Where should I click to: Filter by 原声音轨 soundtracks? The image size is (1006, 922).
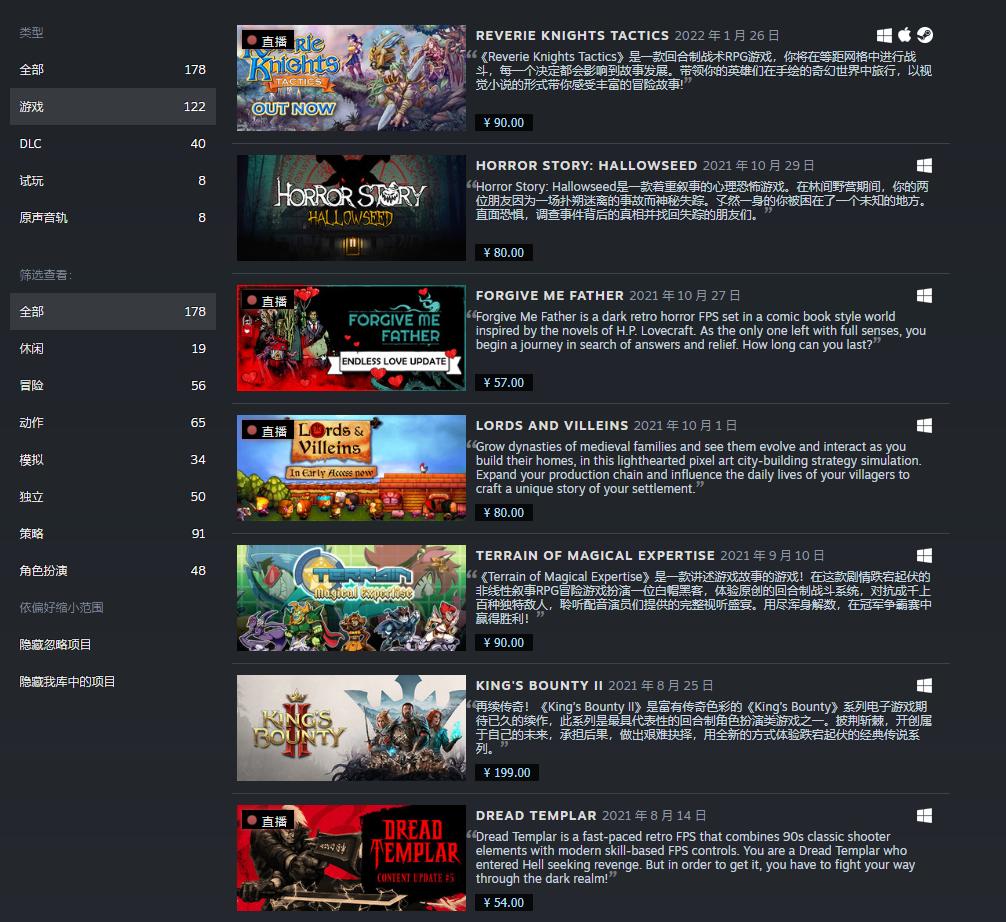(x=113, y=218)
